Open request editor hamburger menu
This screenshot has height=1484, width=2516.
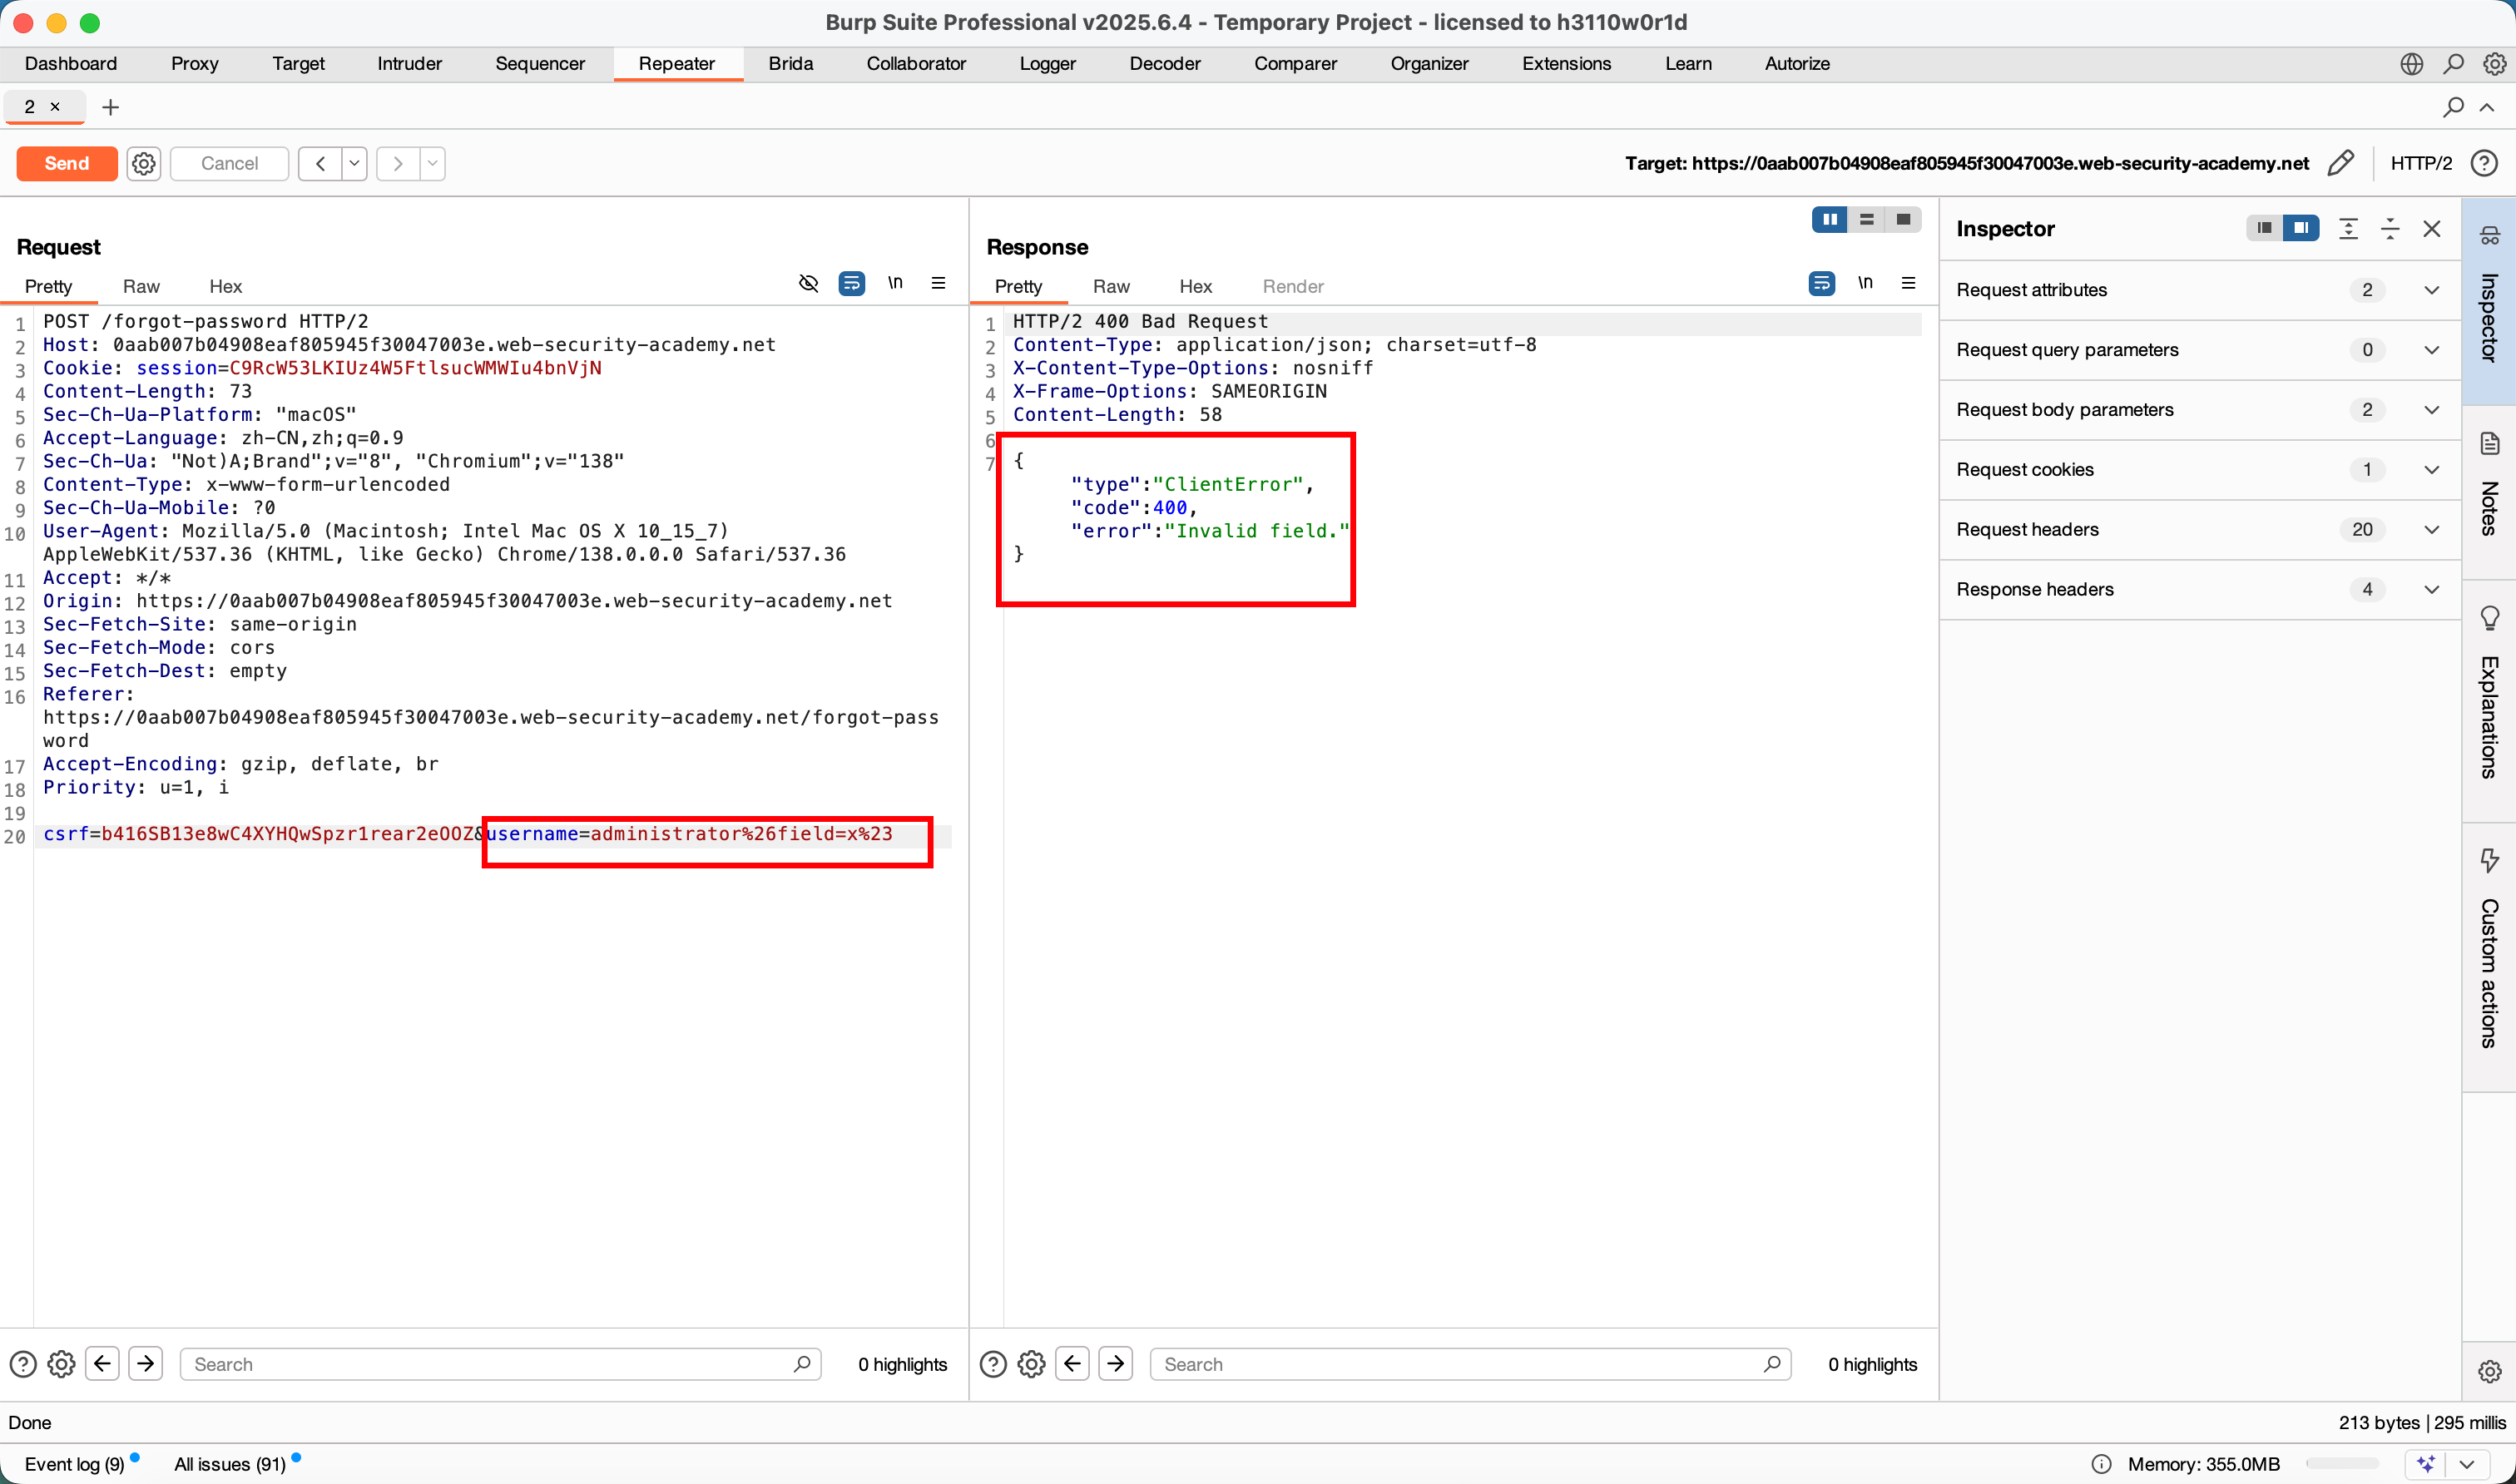(938, 283)
